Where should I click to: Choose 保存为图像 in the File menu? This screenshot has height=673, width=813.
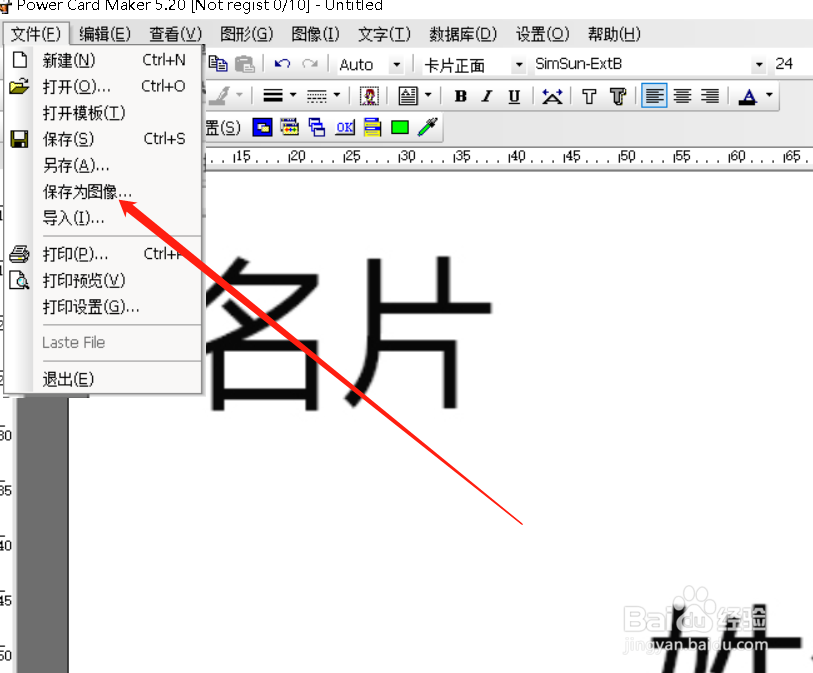click(86, 192)
